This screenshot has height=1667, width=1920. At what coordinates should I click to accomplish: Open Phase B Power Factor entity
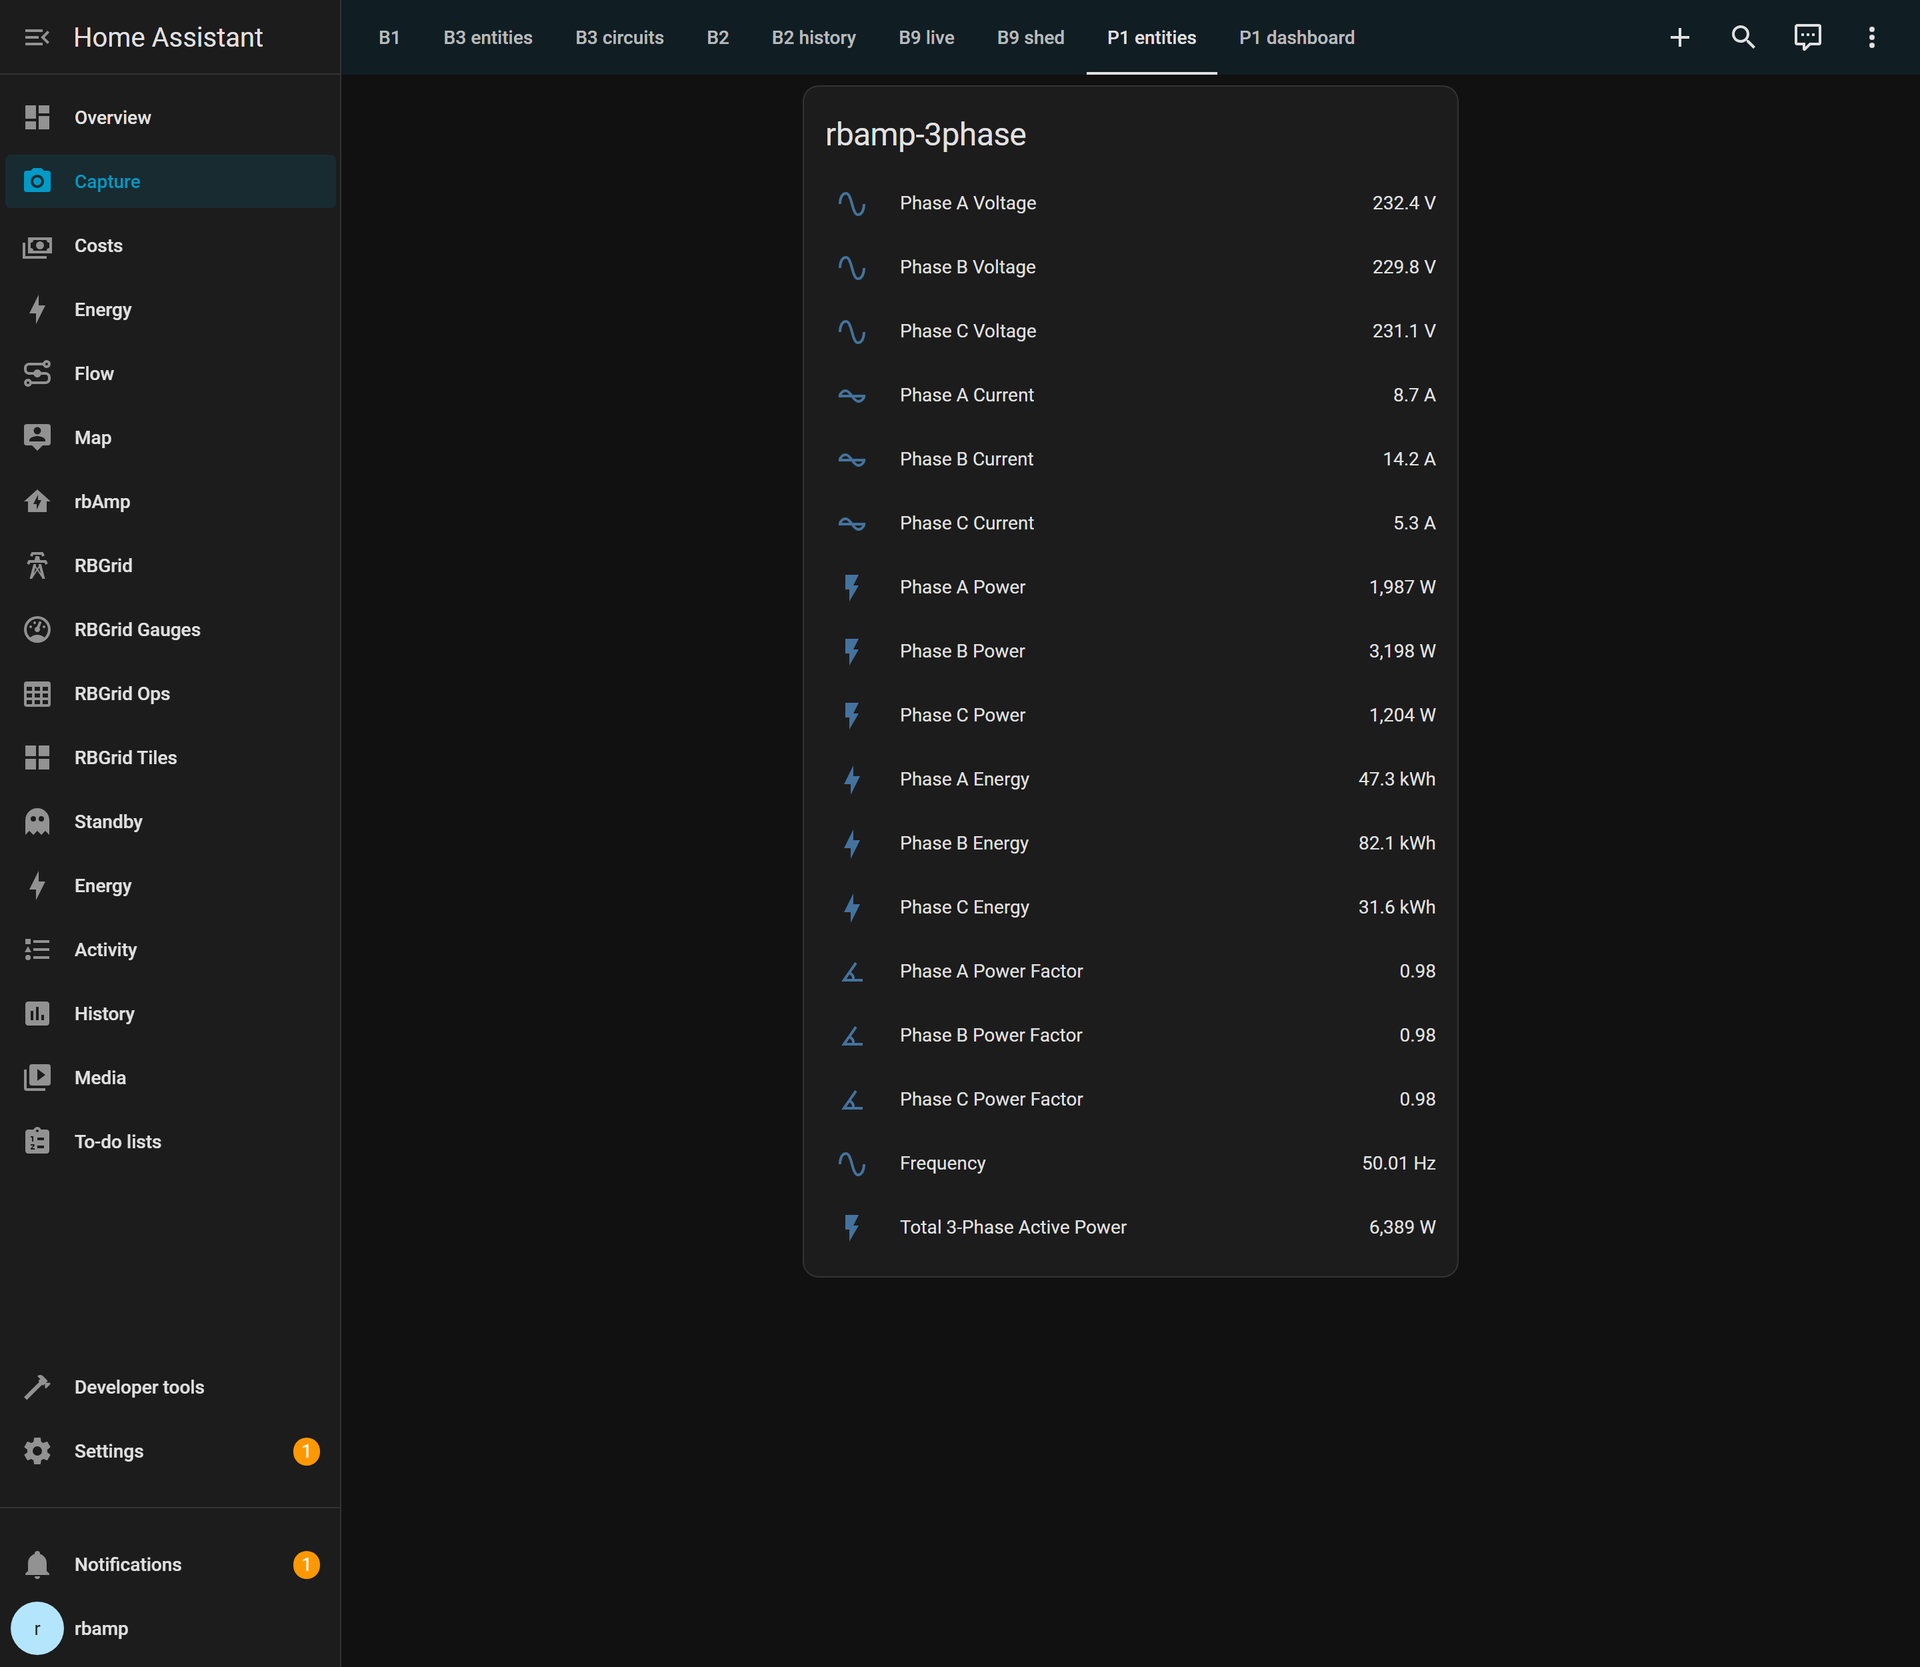click(1130, 1035)
